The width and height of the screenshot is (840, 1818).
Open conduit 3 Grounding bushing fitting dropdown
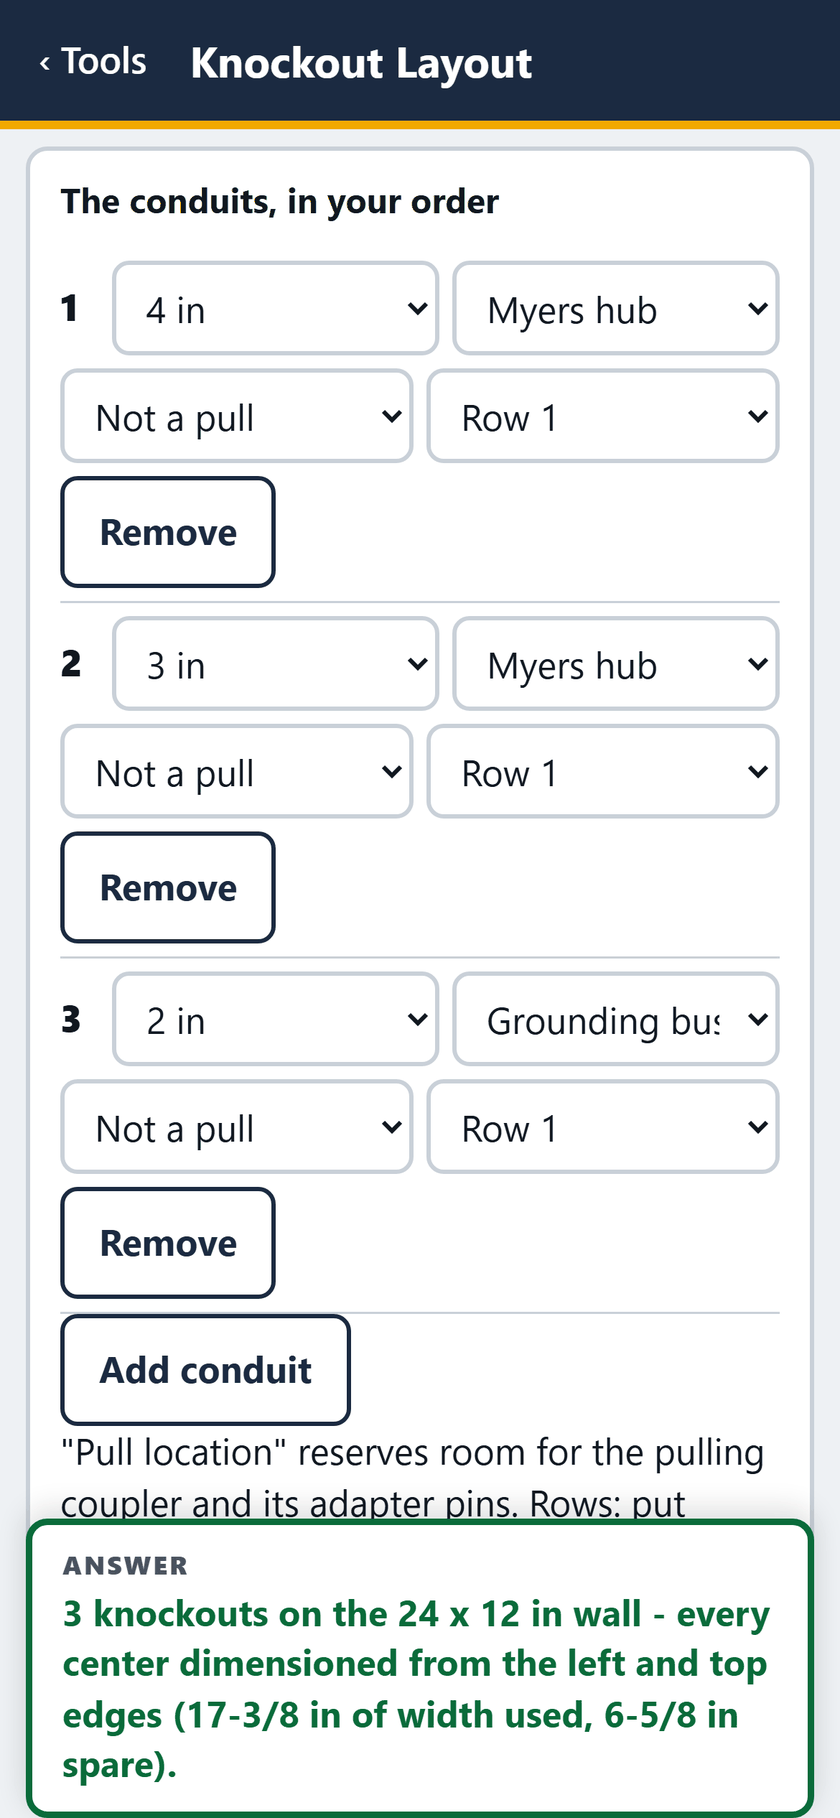pyautogui.click(x=616, y=1020)
